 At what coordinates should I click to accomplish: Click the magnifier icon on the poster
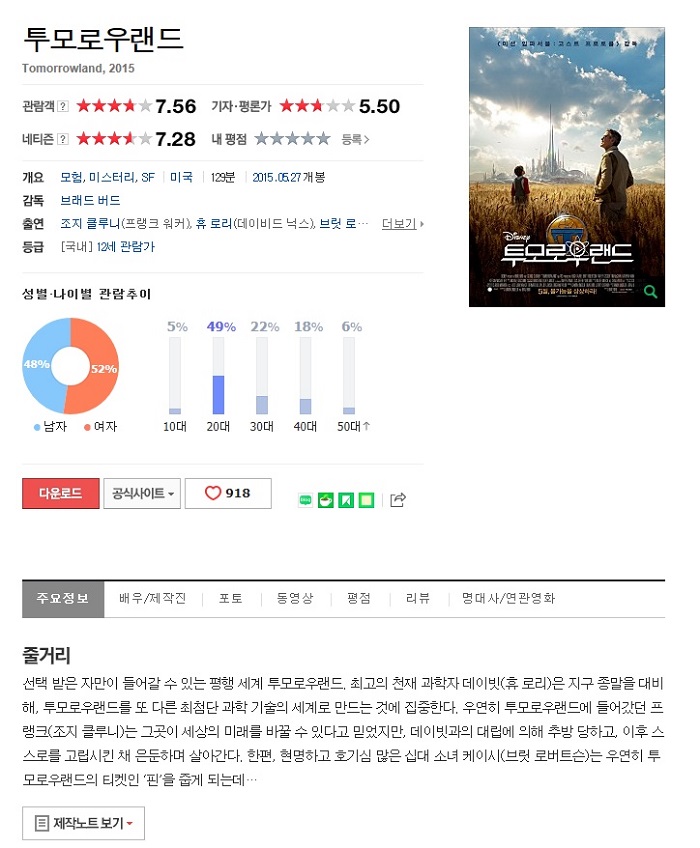point(651,292)
